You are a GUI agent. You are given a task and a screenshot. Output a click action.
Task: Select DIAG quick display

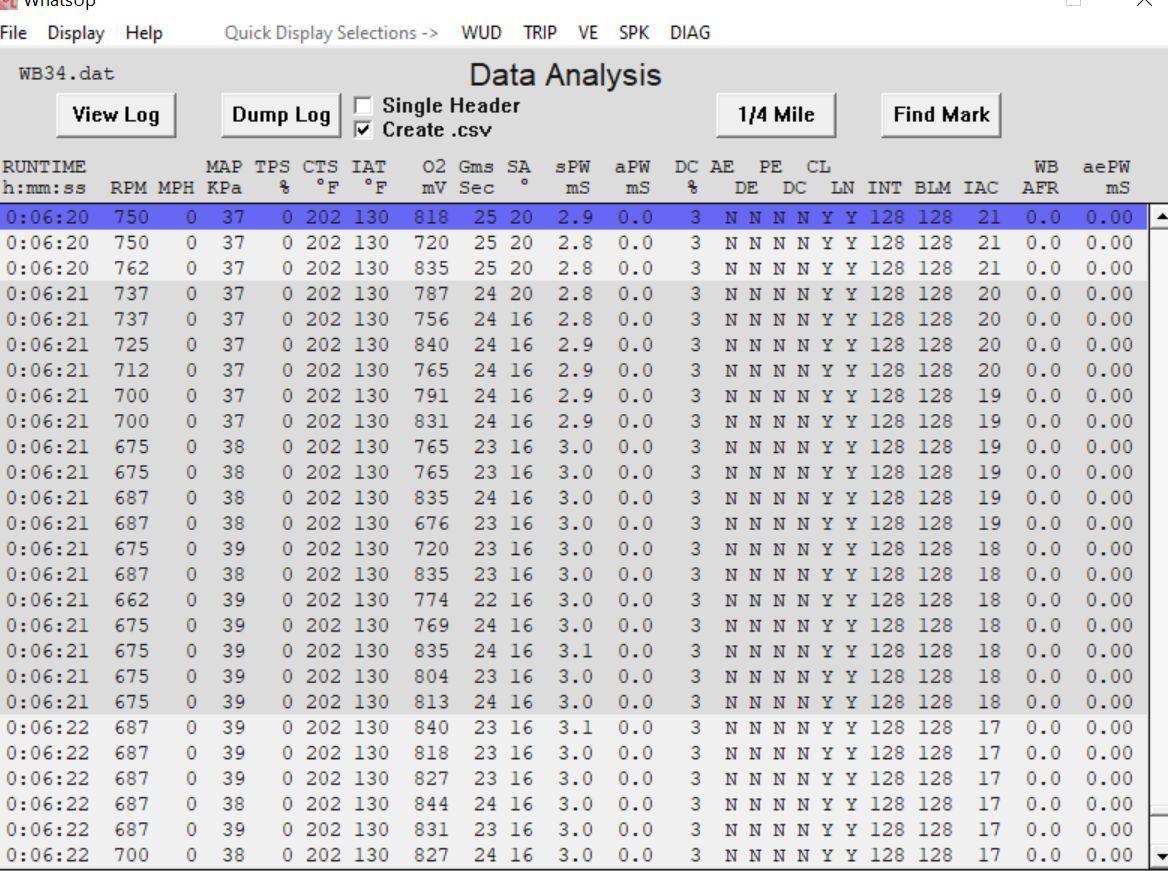(x=690, y=33)
